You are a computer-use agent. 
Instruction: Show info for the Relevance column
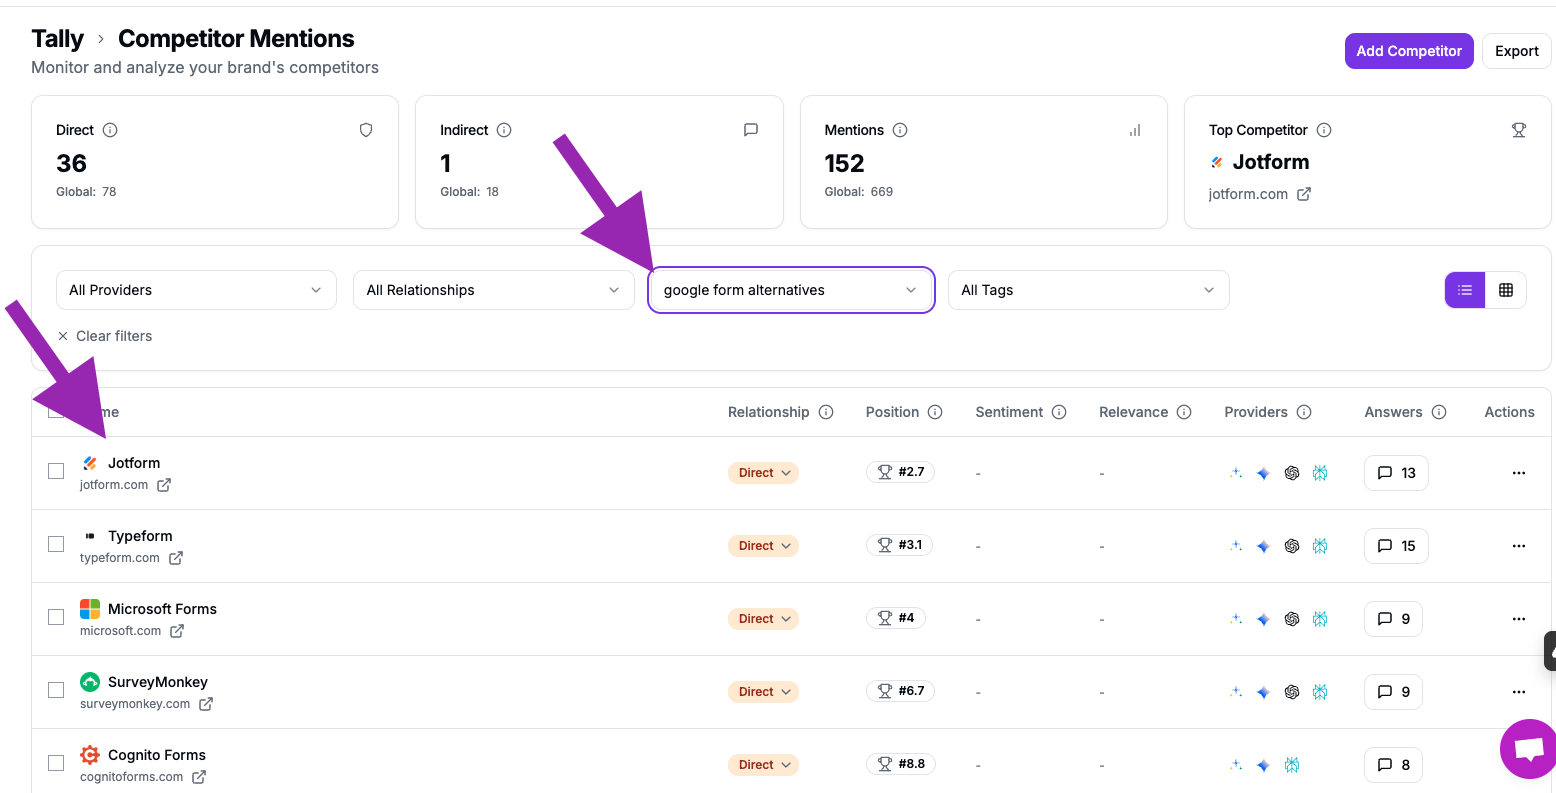pos(1184,412)
